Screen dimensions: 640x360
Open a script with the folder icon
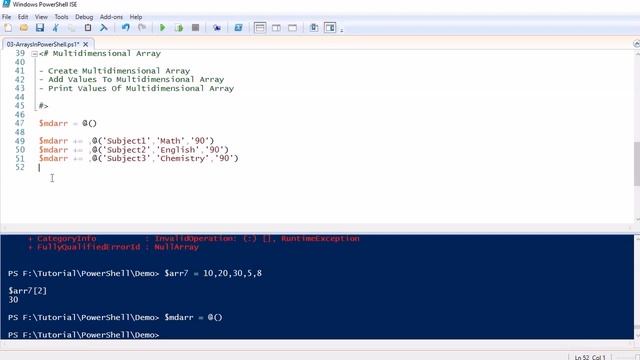pos(24,28)
